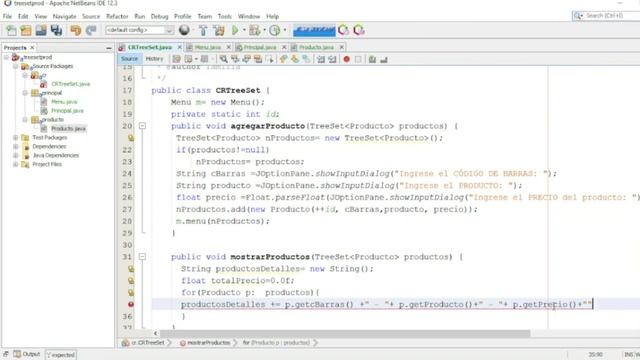Click the Debug Project icon
The height and width of the screenshot is (360, 640).
pos(254,30)
